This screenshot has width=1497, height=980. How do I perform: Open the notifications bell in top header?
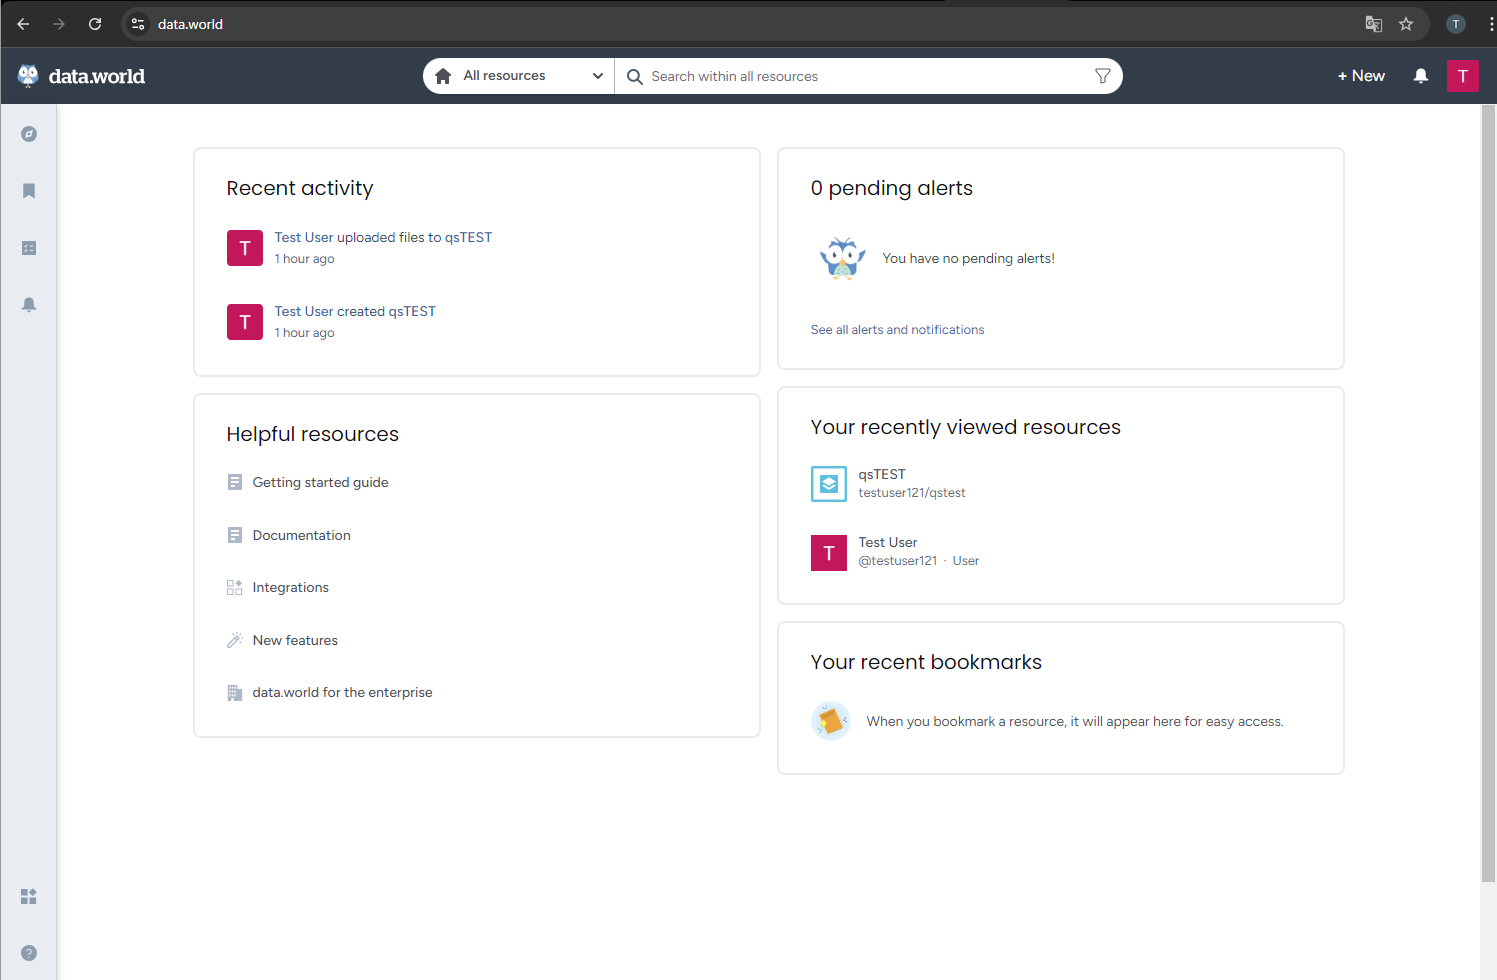click(x=1420, y=76)
